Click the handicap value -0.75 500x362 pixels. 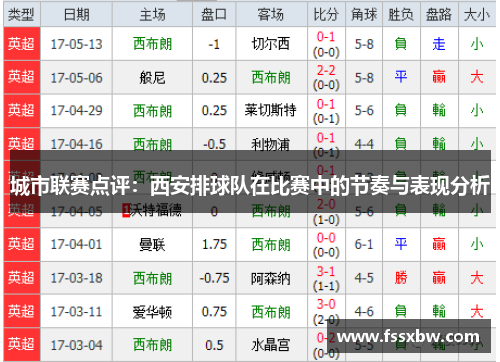pos(214,278)
